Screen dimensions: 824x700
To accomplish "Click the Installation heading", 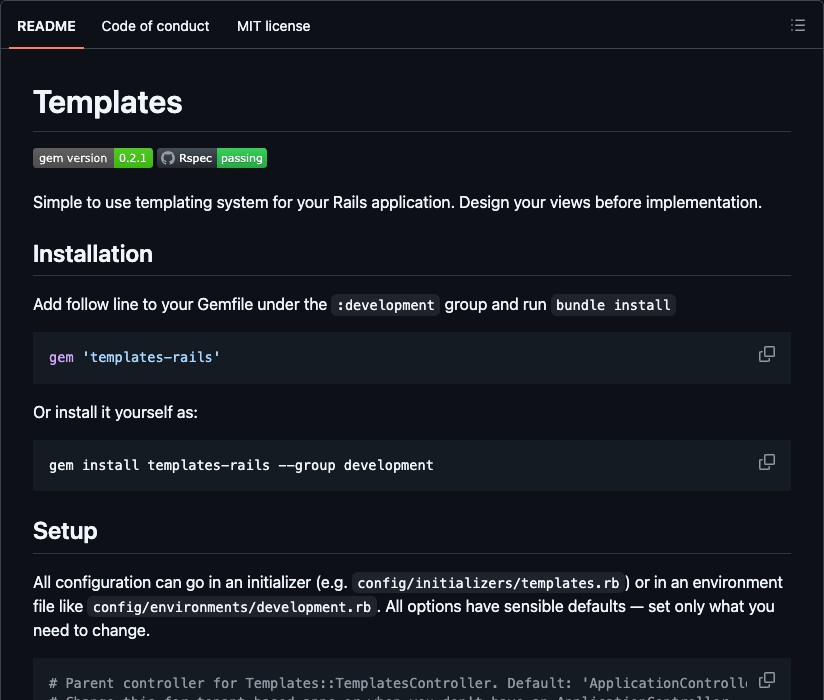I will [x=93, y=254].
